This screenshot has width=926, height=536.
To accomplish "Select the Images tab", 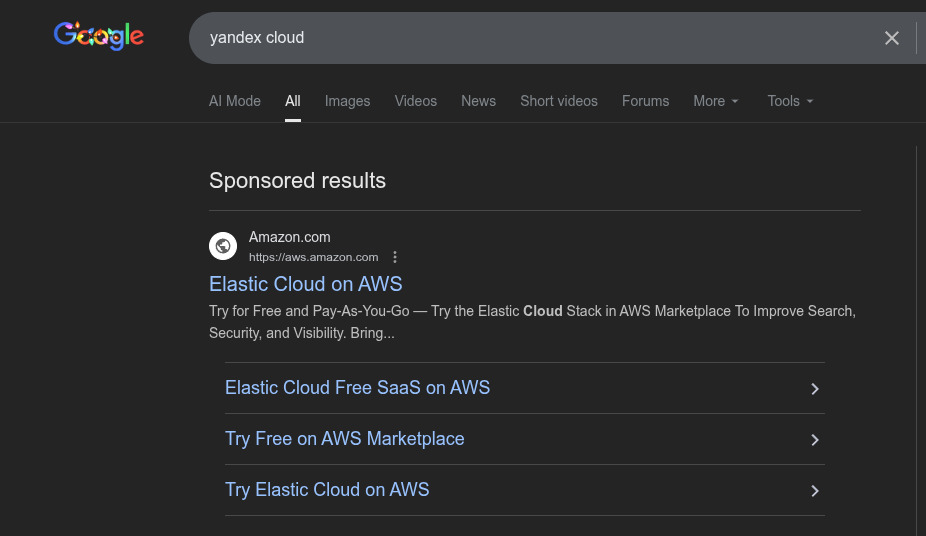I will pos(347,101).
